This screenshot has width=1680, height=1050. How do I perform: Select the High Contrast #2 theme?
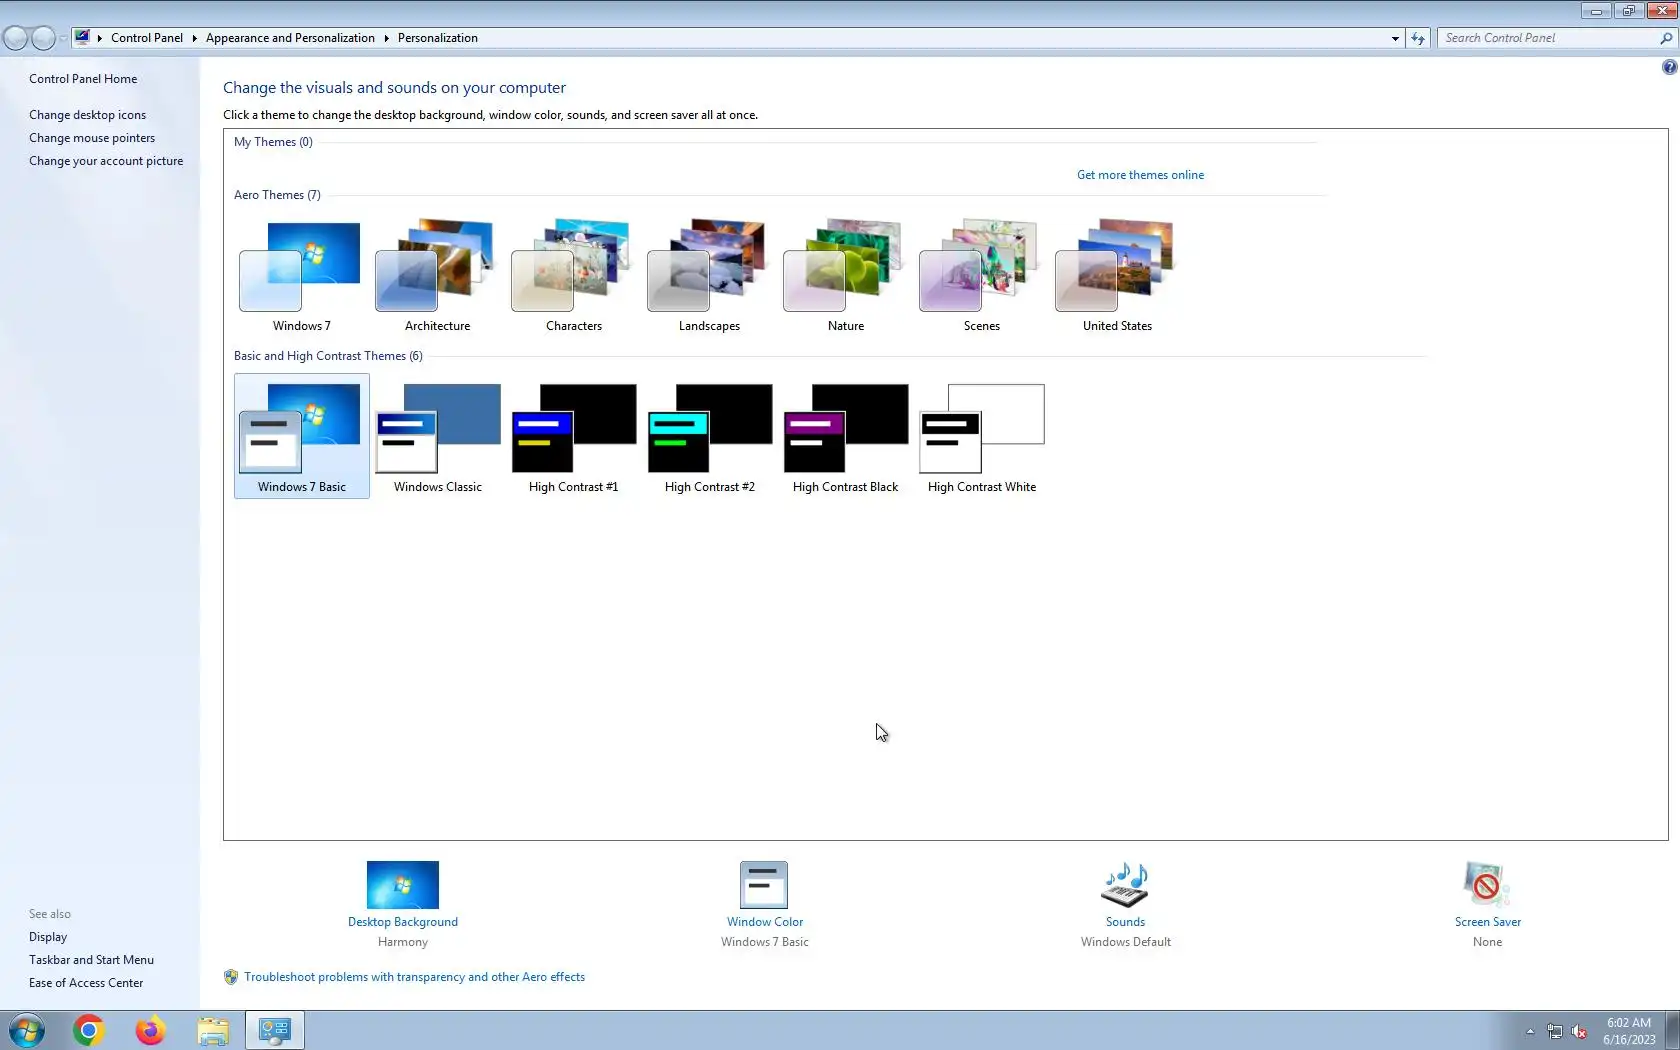pos(709,436)
